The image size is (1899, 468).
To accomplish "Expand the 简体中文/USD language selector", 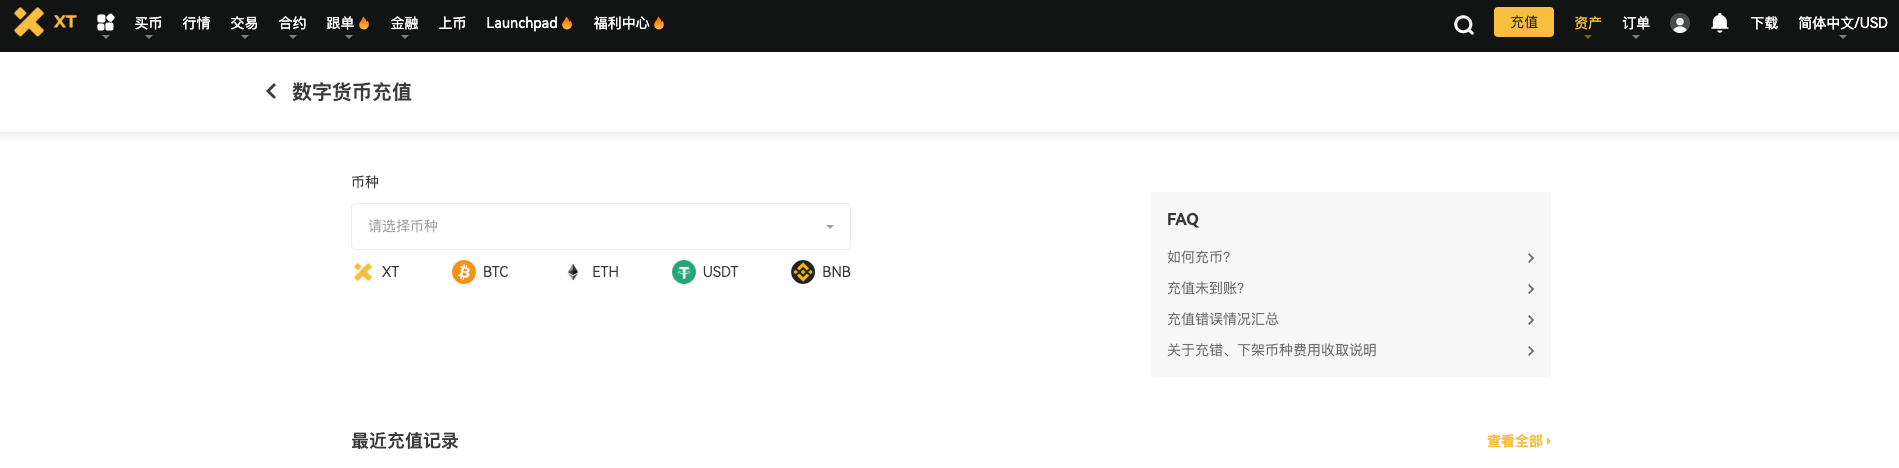I will [1843, 23].
